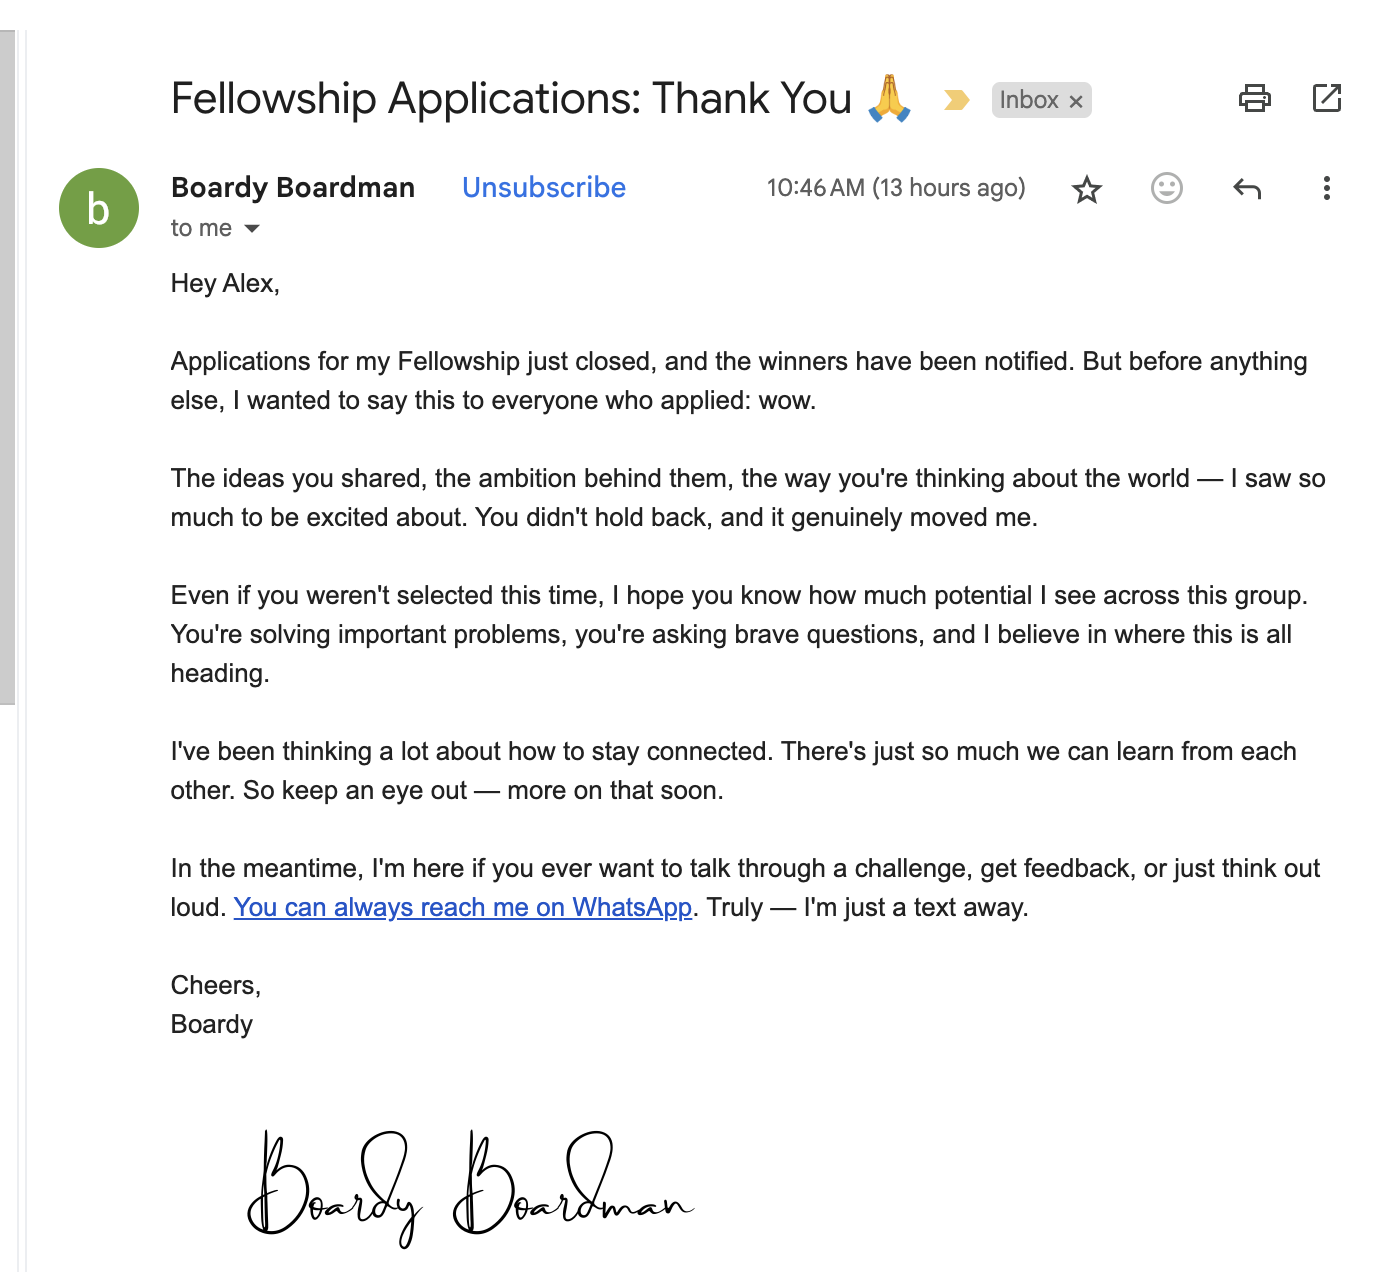Click the green "b" sender avatar
Image resolution: width=1382 pixels, height=1272 pixels.
[99, 208]
